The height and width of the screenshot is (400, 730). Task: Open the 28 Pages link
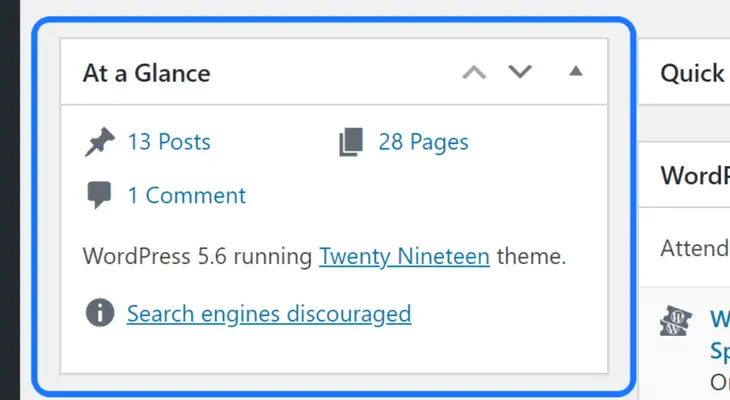pos(423,142)
